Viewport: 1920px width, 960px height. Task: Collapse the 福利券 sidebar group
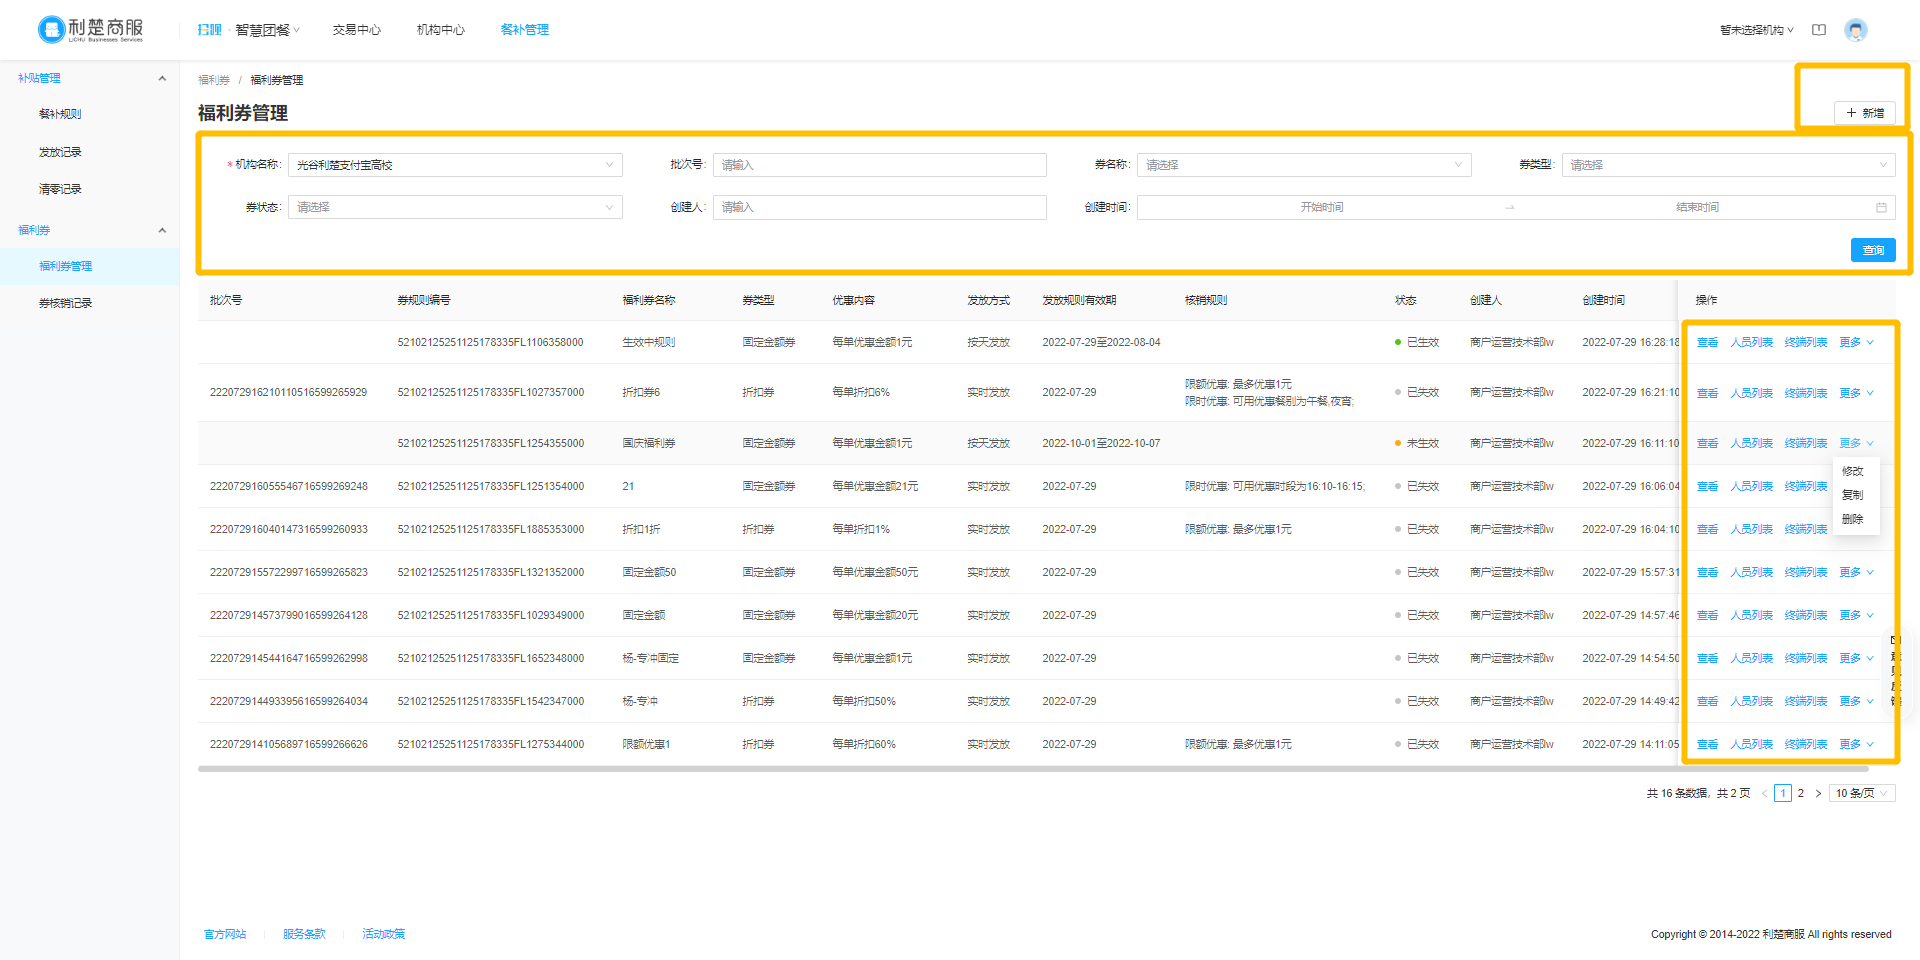[162, 230]
